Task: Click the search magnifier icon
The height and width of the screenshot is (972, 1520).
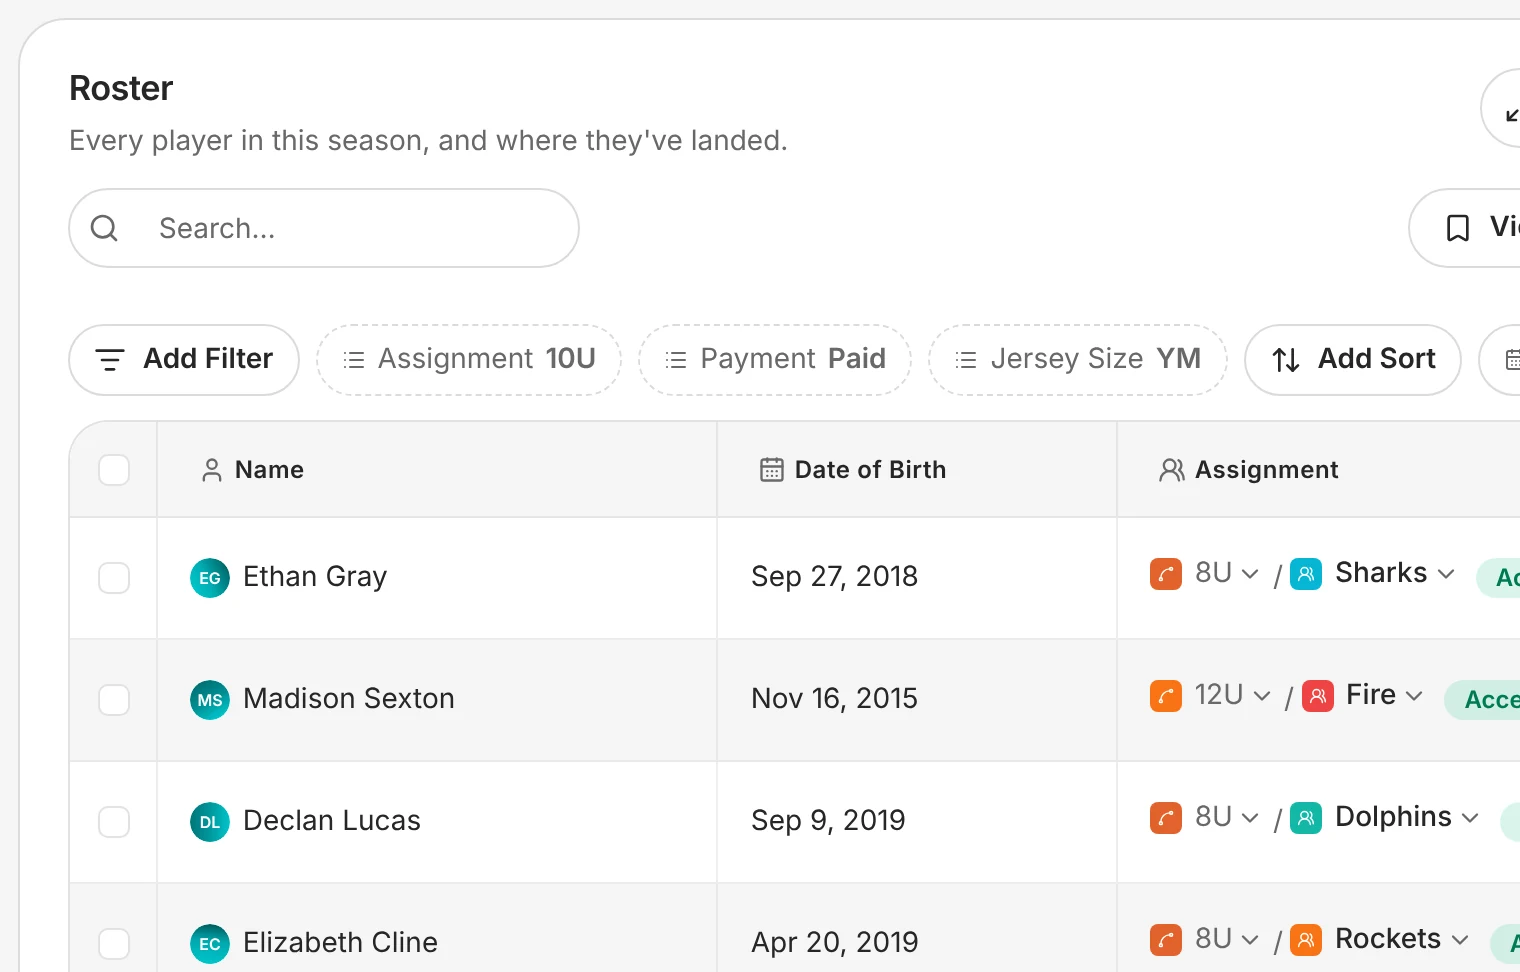Action: pos(104,228)
